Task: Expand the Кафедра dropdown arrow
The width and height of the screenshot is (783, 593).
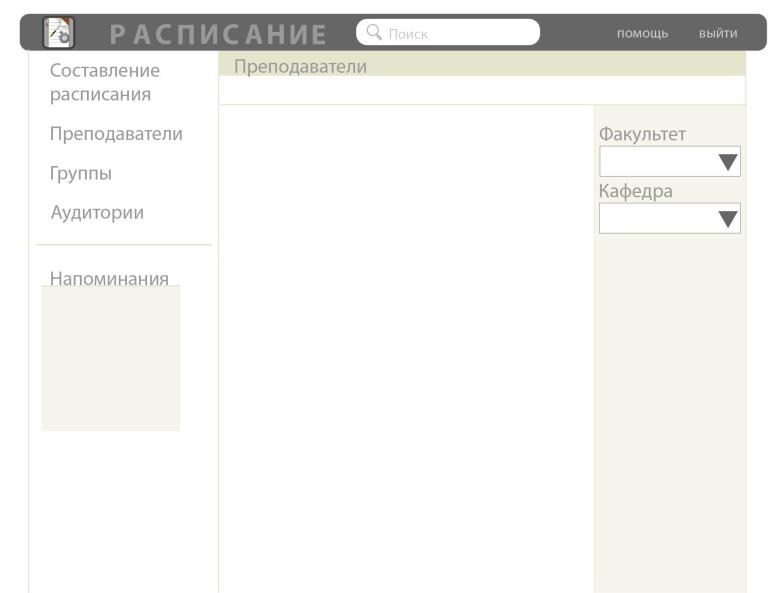Action: pyautogui.click(x=728, y=219)
